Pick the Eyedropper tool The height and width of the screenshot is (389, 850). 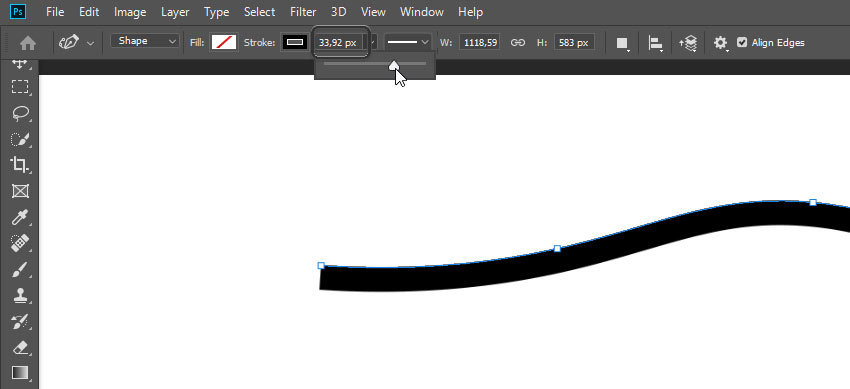pyautogui.click(x=20, y=218)
